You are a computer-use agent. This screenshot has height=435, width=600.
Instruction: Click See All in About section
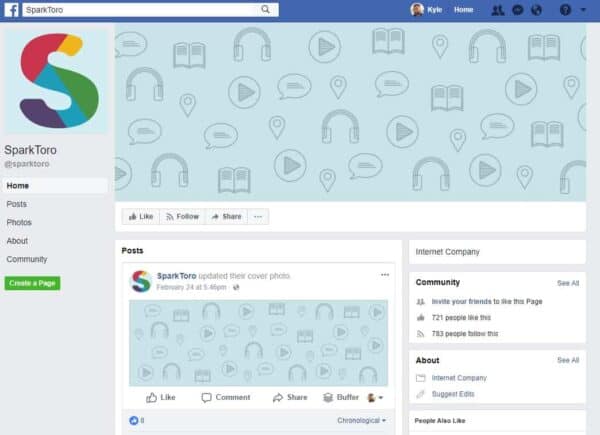568,360
